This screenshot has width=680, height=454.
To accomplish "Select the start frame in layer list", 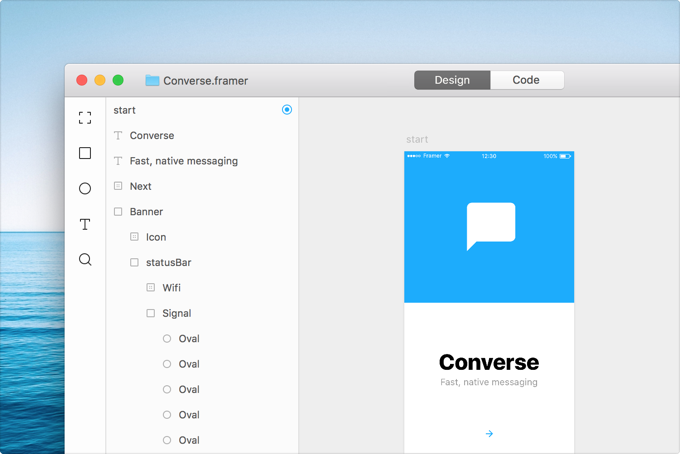I will [x=202, y=110].
